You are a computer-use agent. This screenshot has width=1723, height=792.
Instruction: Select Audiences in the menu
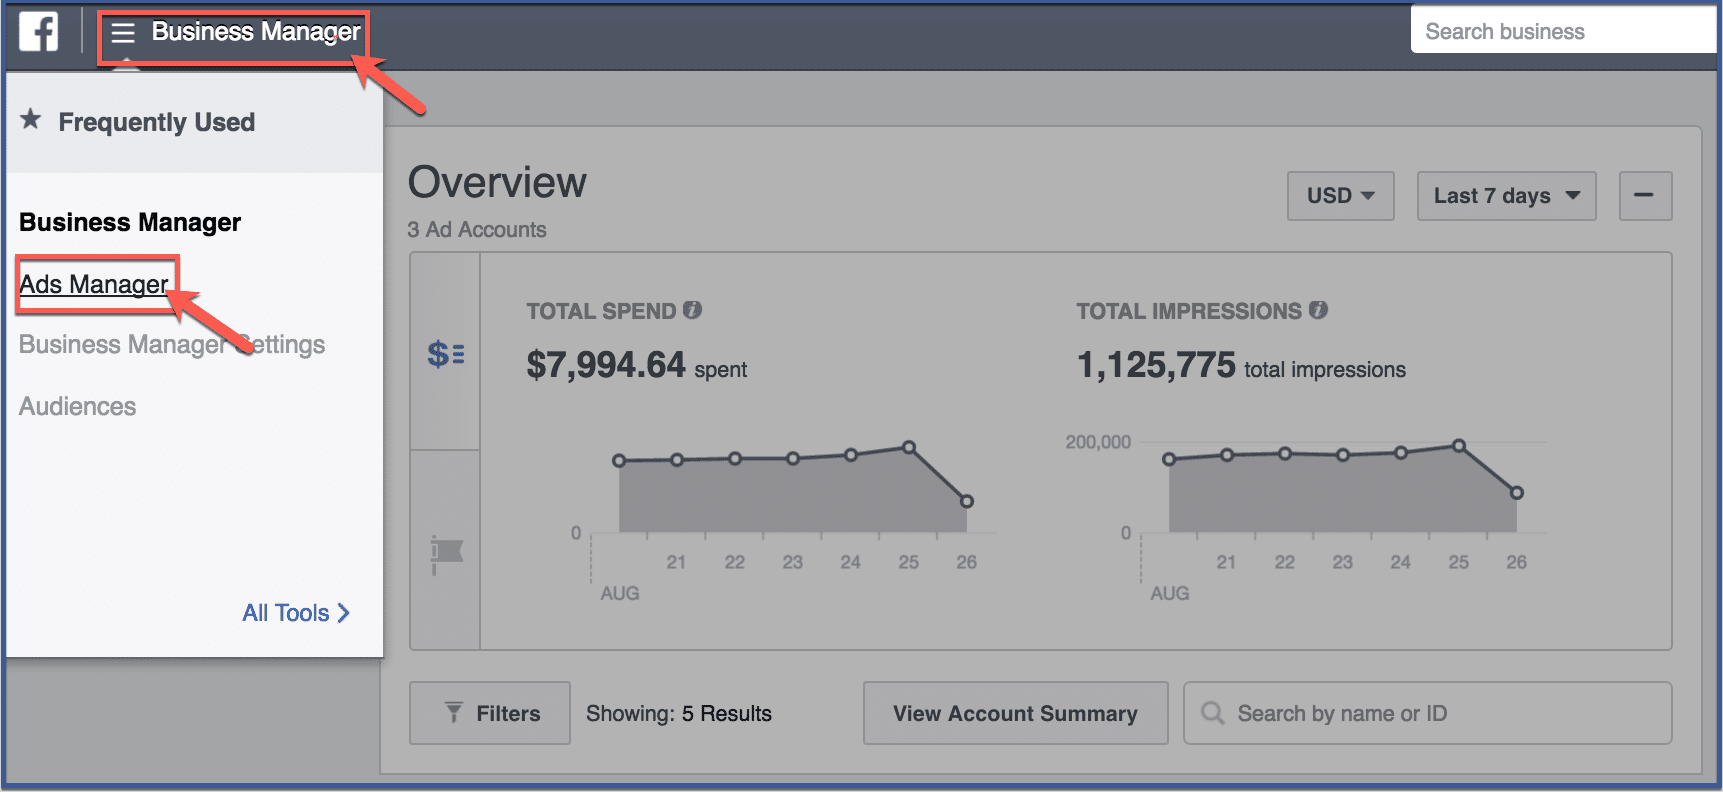point(77,406)
